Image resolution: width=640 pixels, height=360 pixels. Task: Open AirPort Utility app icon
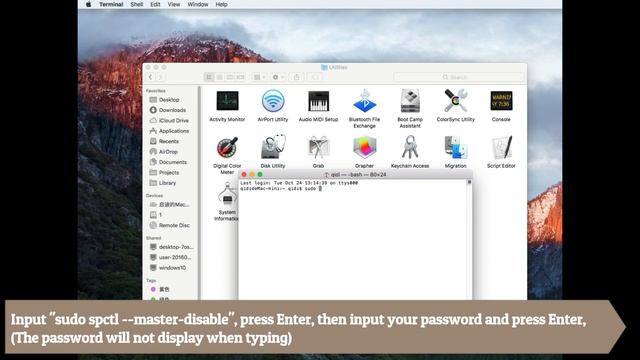[x=273, y=101]
